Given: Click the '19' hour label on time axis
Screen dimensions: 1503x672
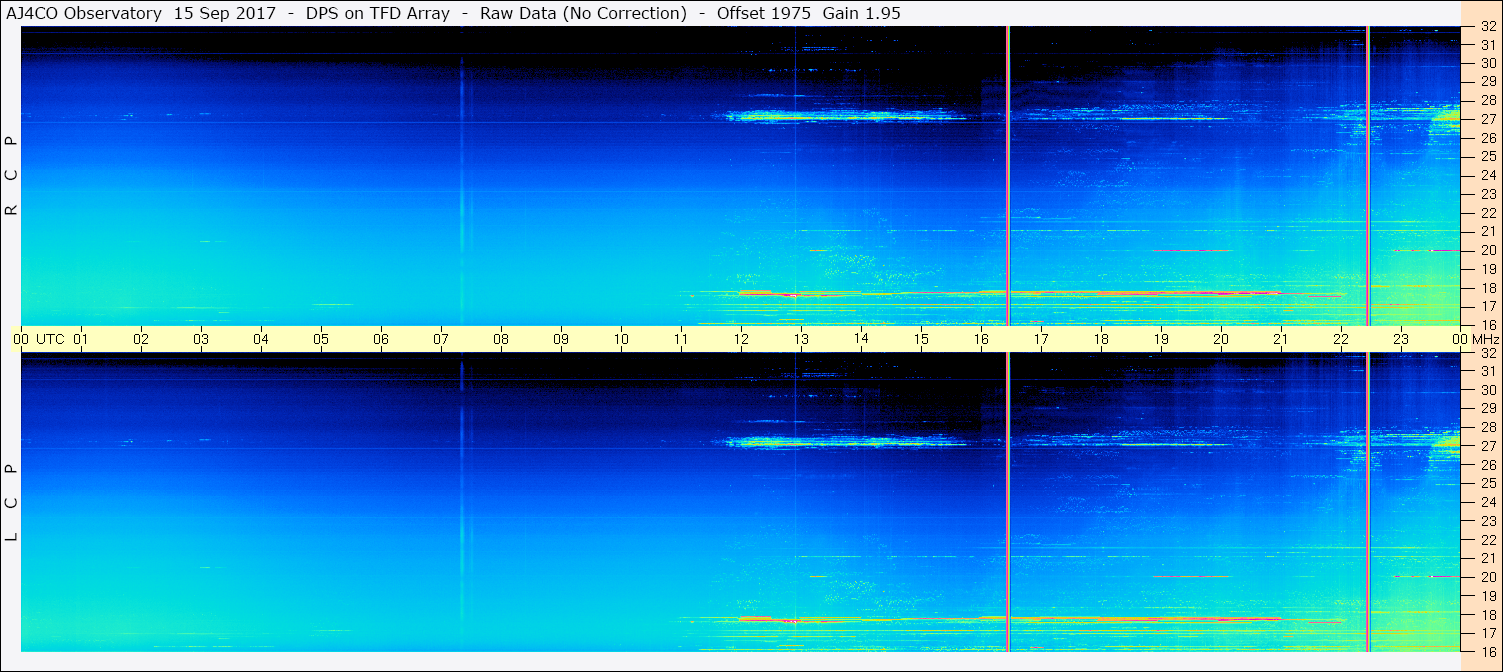Looking at the screenshot, I should point(1161,339).
